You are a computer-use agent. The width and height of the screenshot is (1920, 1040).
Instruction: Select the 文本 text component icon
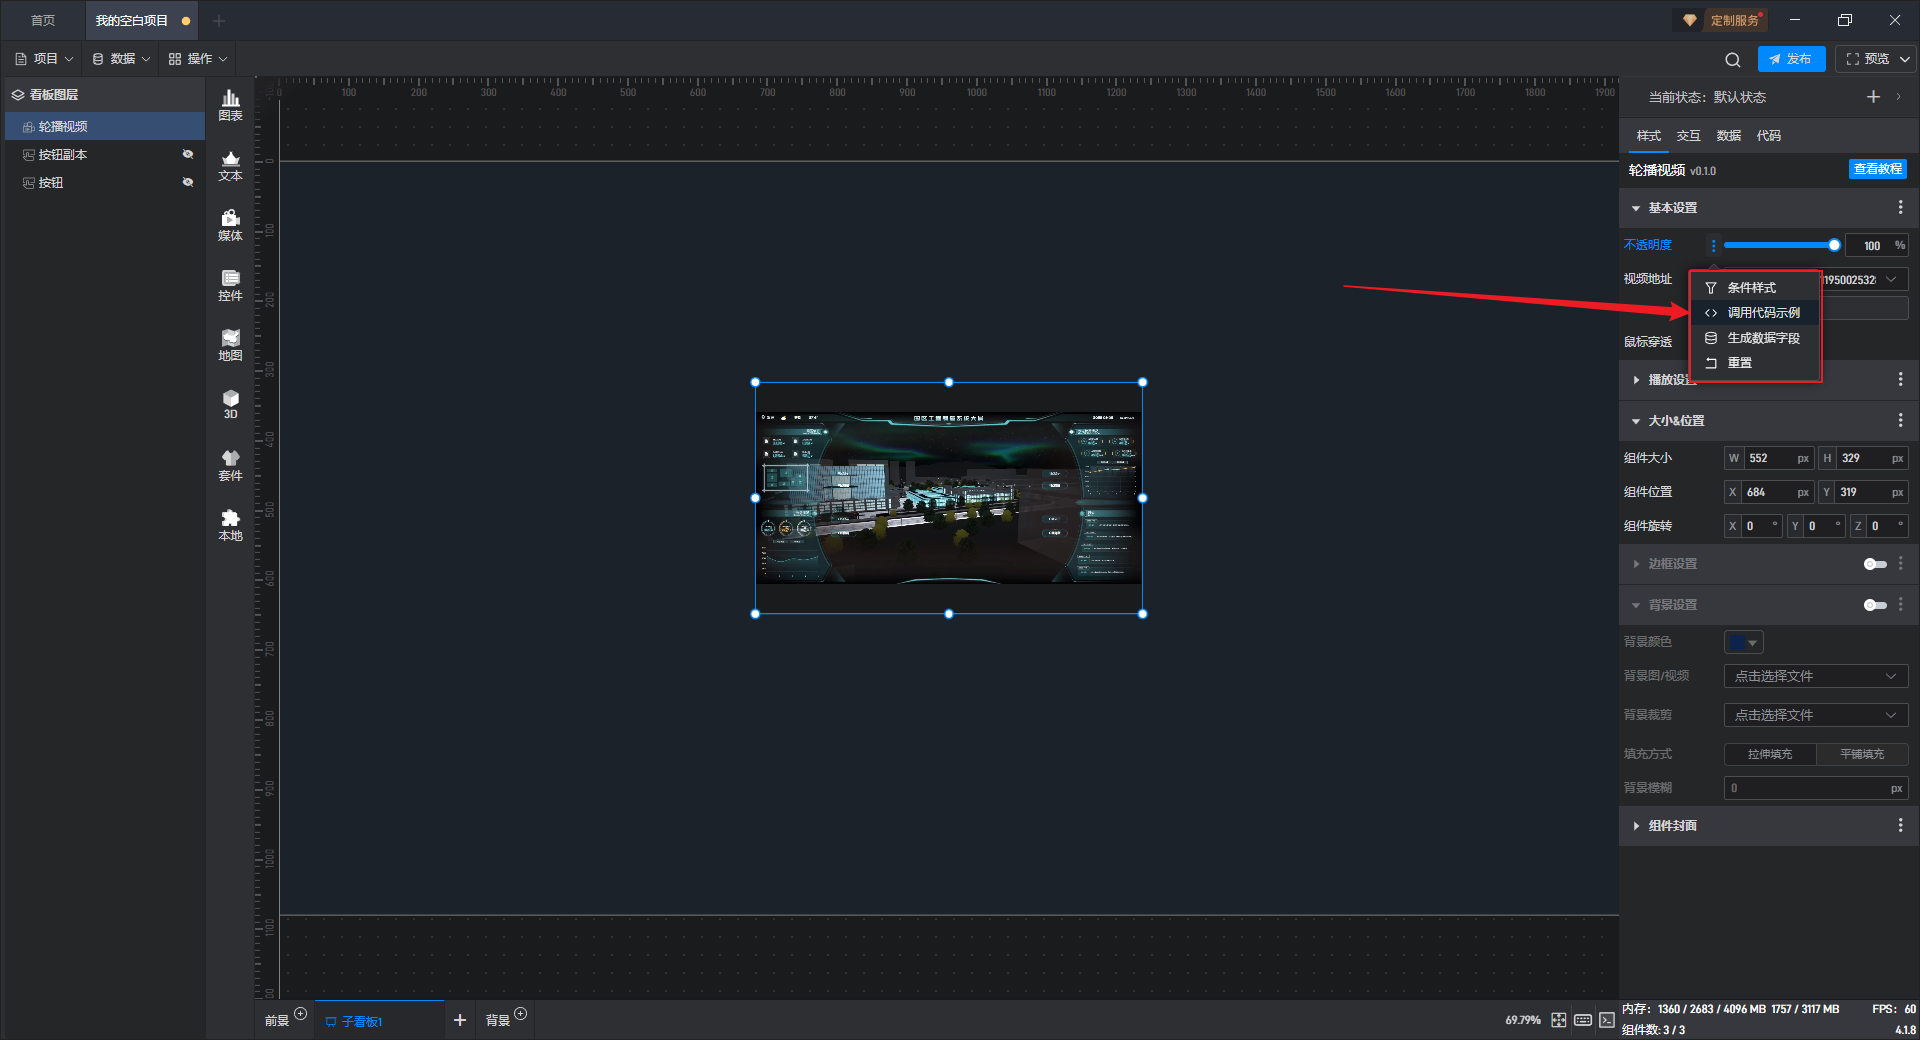pyautogui.click(x=230, y=165)
